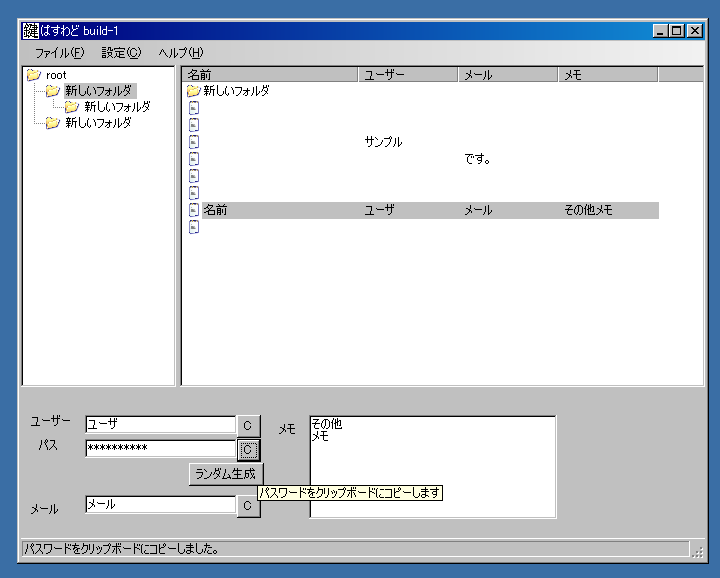This screenshot has height=578, width=720.
Task: Copy the username with its C button
Action: click(248, 425)
